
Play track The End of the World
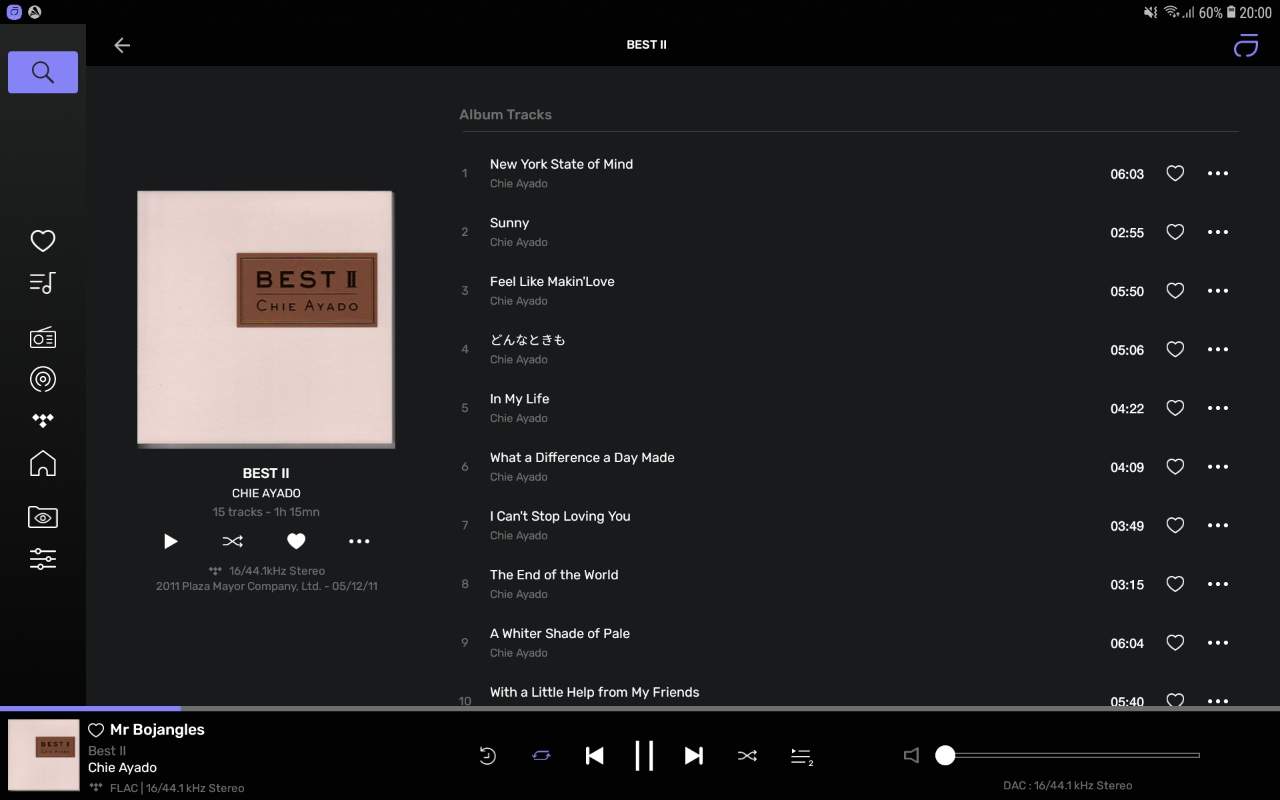pos(554,575)
